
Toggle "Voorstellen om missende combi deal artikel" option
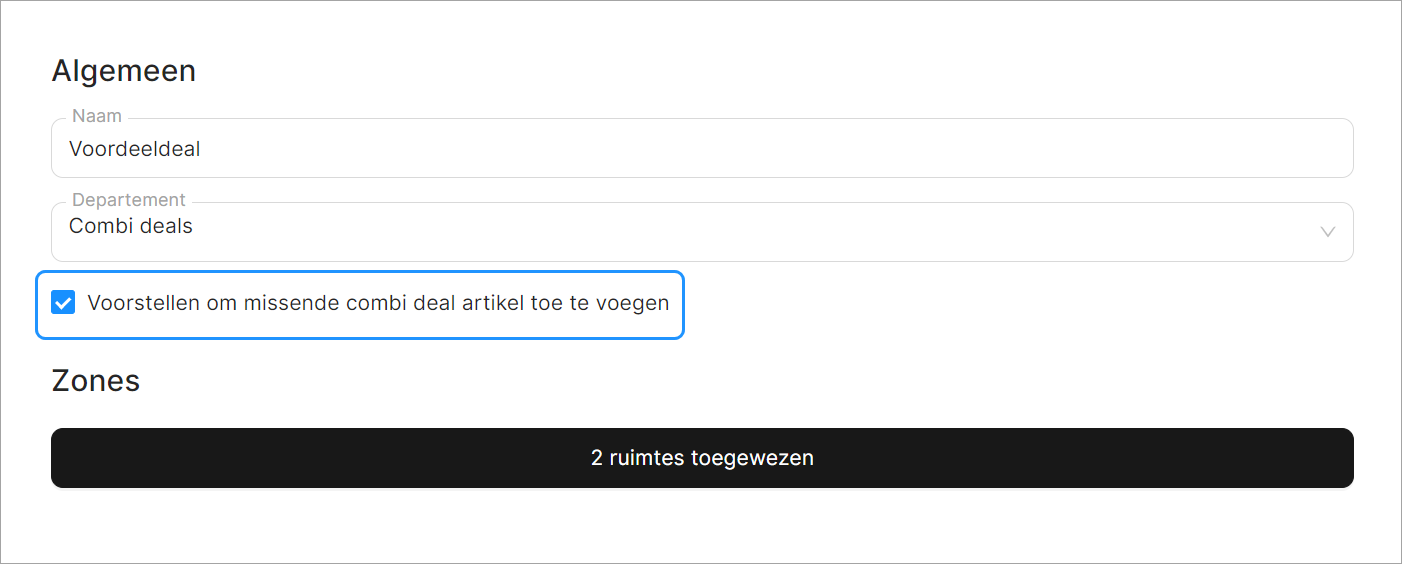64,303
